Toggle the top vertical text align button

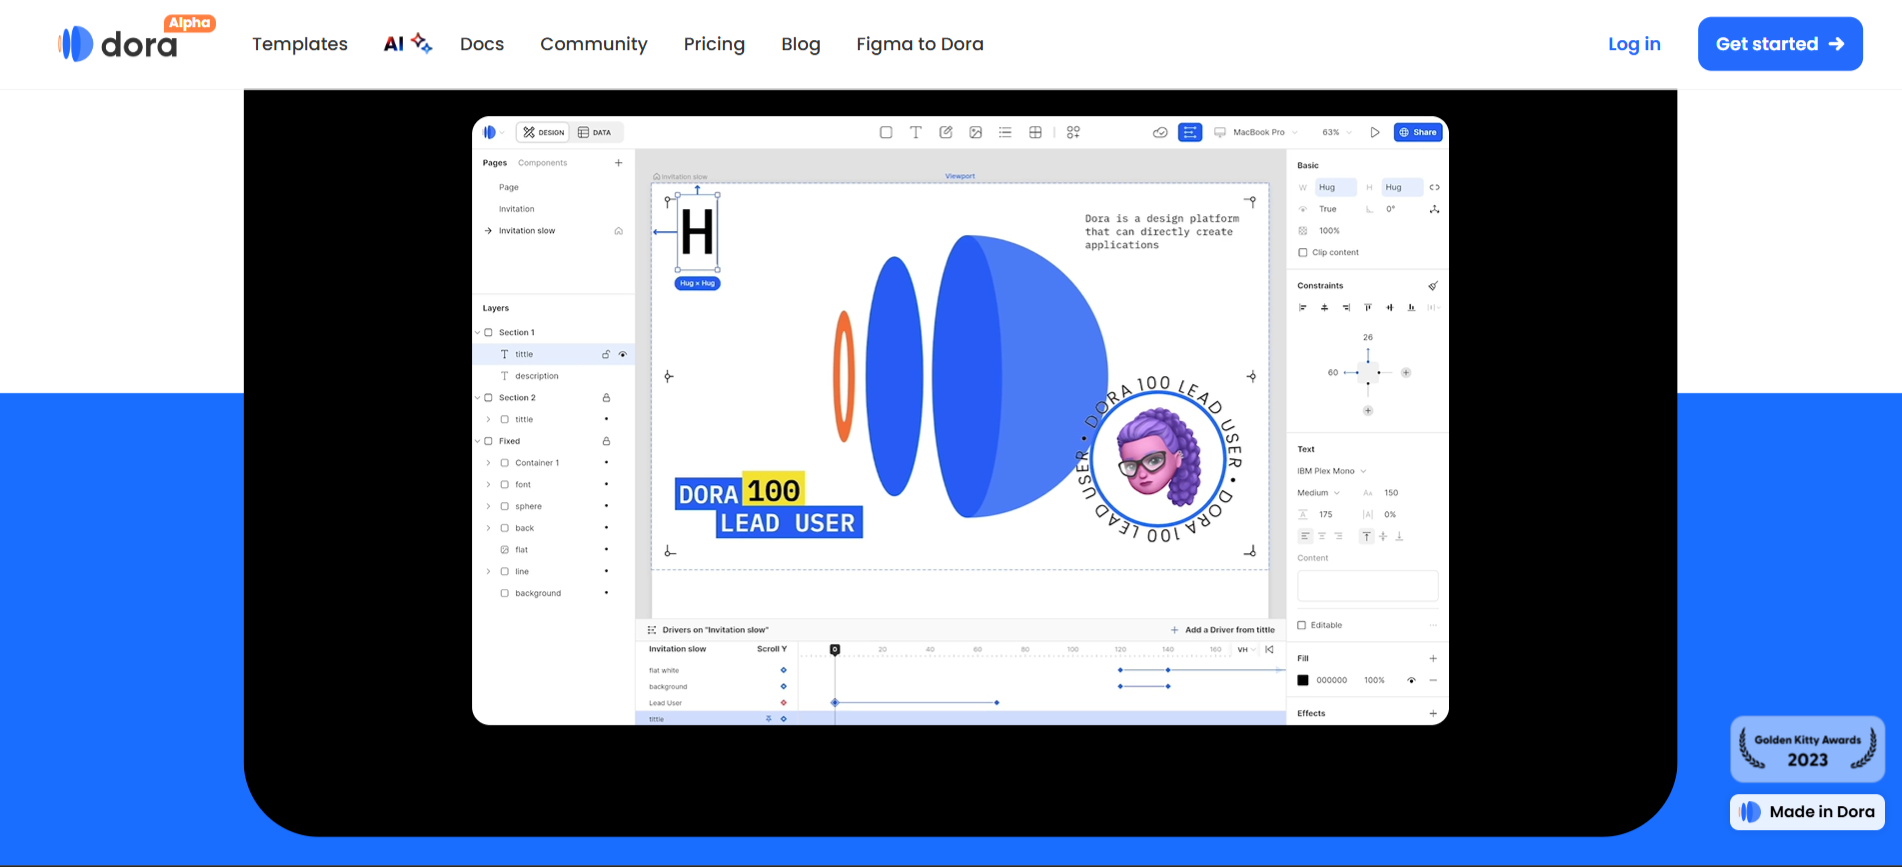pos(1366,536)
